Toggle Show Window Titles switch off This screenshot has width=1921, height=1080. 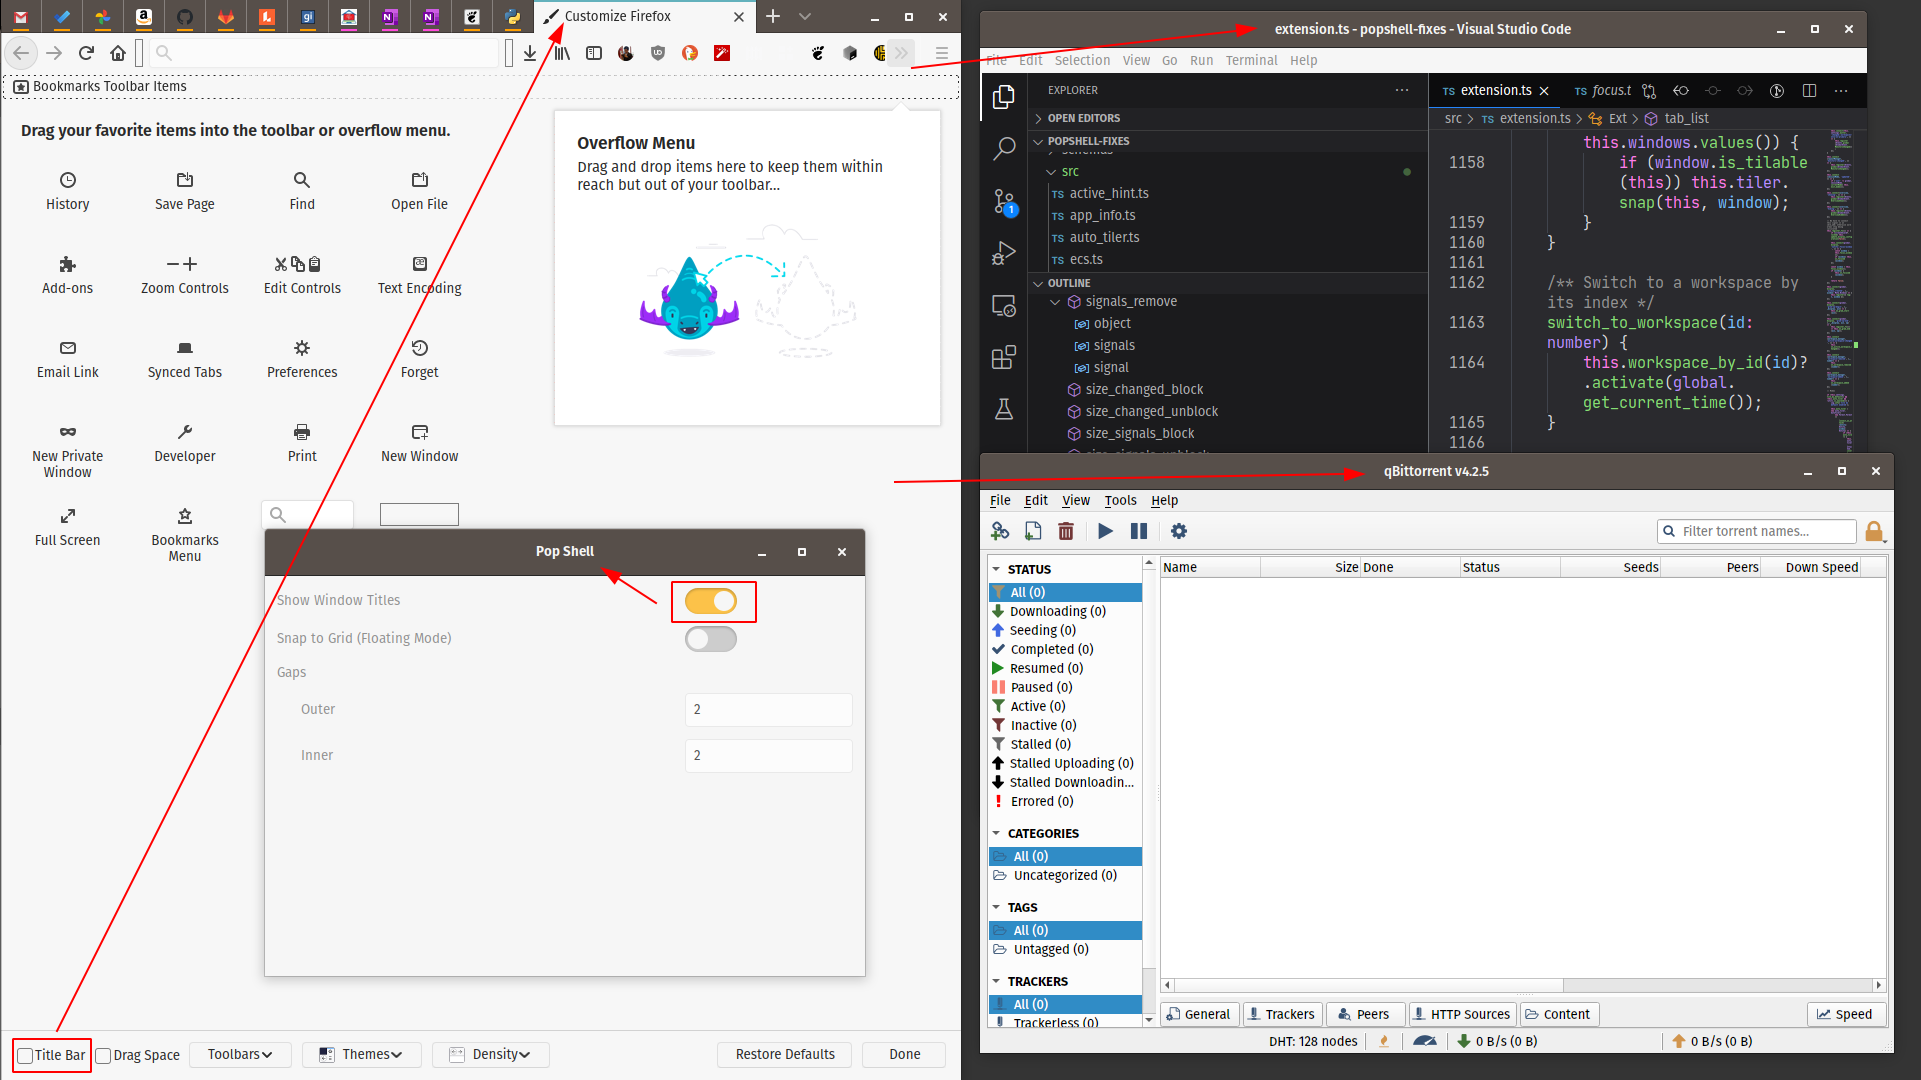[711, 601]
